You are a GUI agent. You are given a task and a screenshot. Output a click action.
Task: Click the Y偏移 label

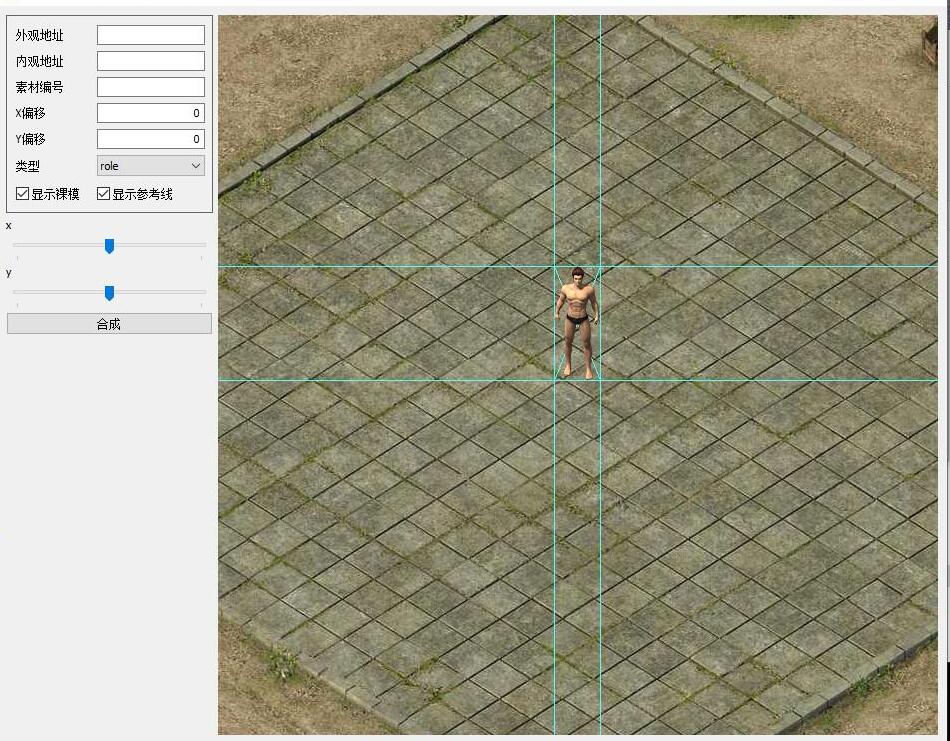coord(31,140)
